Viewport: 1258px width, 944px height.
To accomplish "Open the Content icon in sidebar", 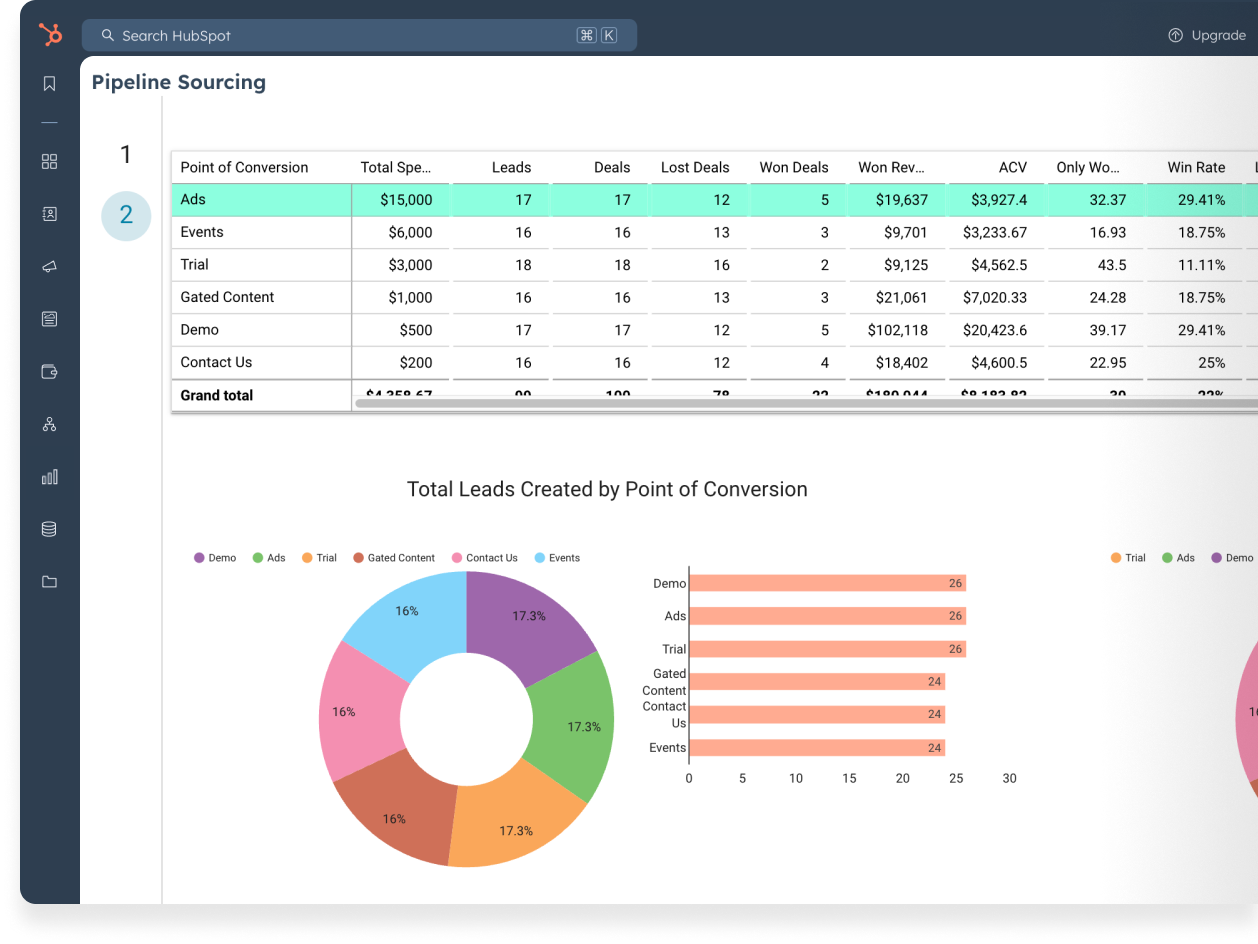I will [x=49, y=319].
